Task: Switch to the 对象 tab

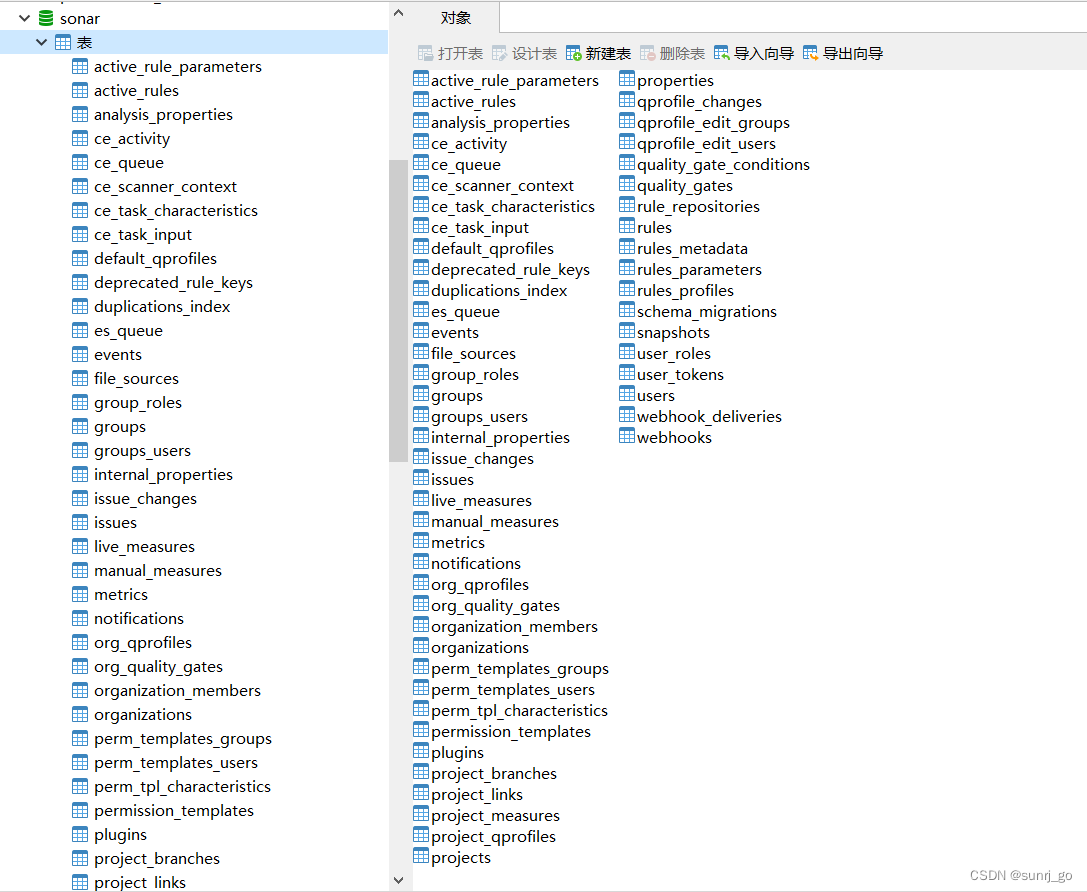Action: [455, 18]
